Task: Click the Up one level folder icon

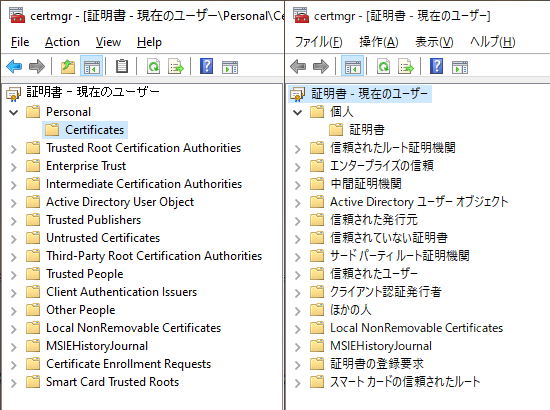Action: tap(68, 66)
